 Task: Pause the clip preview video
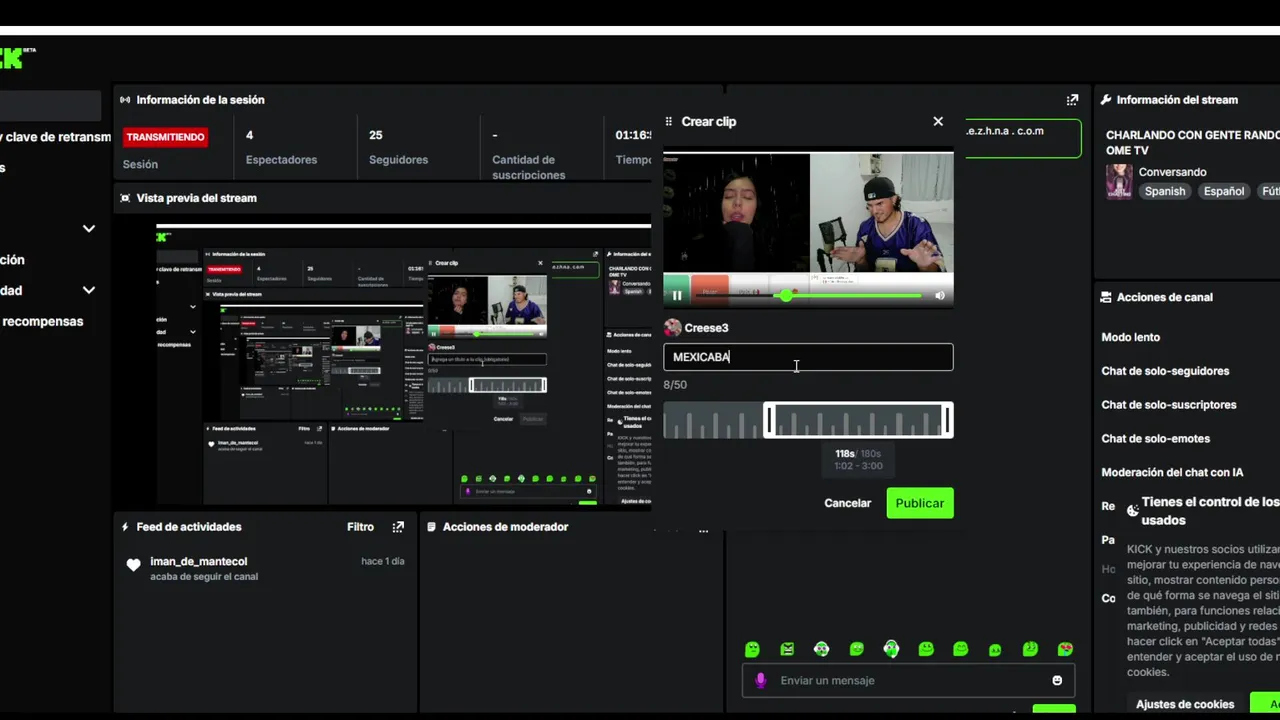677,295
